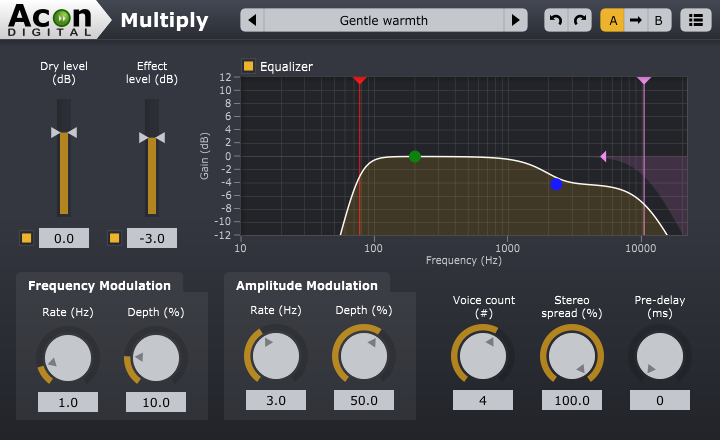This screenshot has width=720, height=440.
Task: Select the green equalizer band point
Action: 415,157
